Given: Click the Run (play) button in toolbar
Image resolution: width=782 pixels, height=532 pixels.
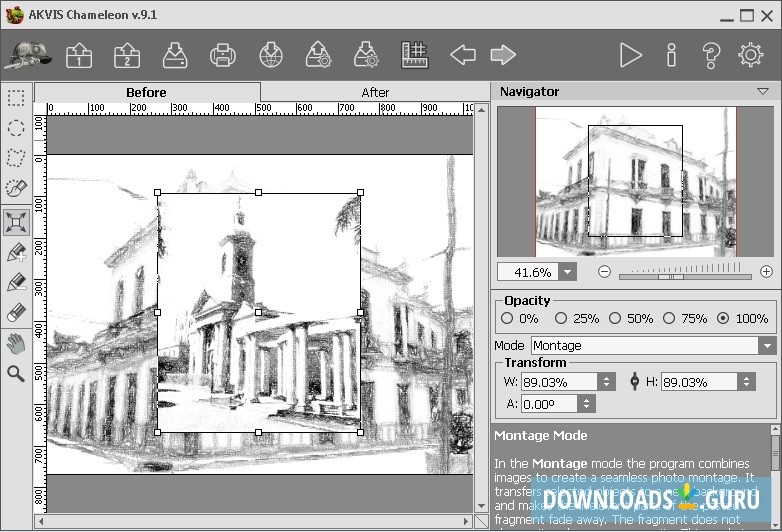Looking at the screenshot, I should pyautogui.click(x=630, y=55).
